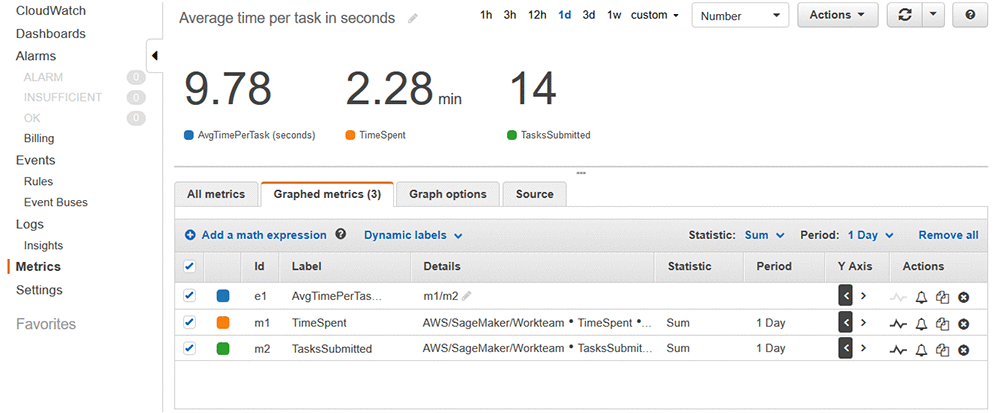Image resolution: width=1000 pixels, height=413 pixels.
Task: Duplicate the m1 TimeSpent metric
Action: click(942, 324)
